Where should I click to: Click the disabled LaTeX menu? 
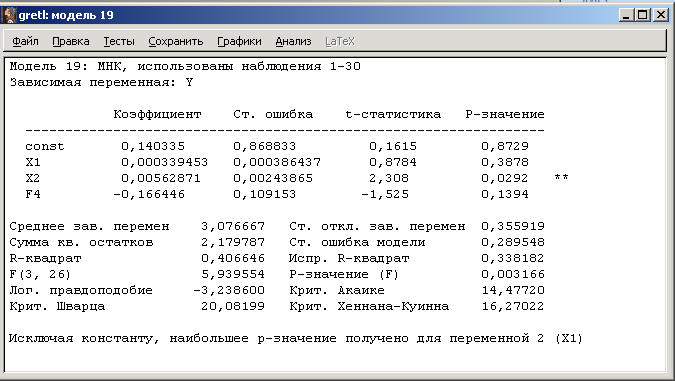(x=340, y=41)
